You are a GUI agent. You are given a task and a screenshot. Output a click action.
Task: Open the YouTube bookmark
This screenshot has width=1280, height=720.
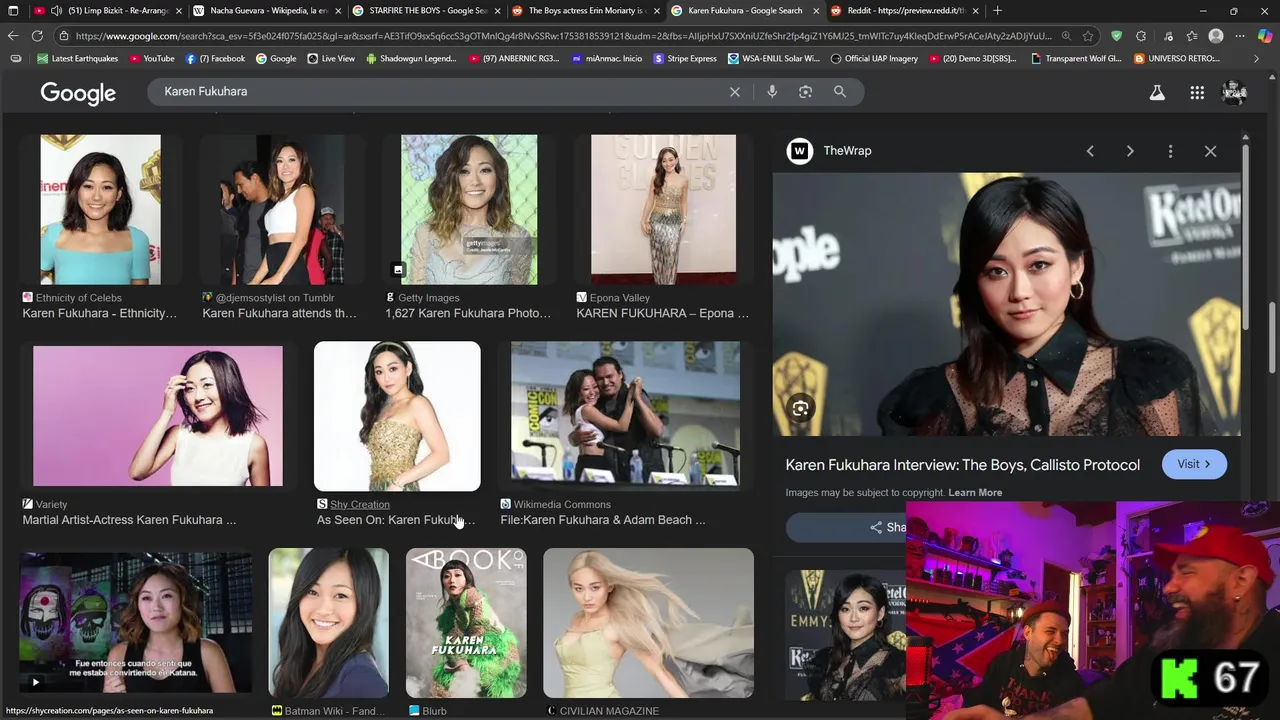click(x=152, y=59)
